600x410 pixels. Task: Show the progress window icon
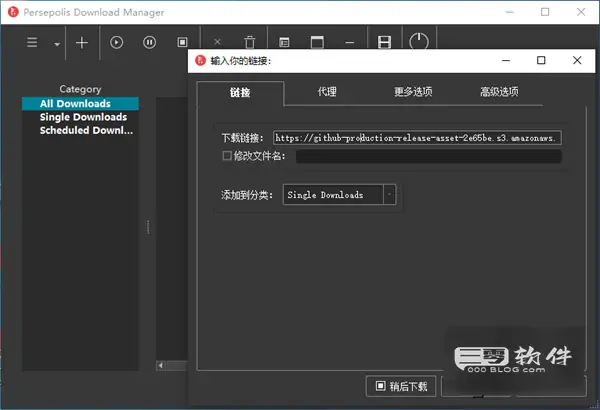[x=317, y=42]
